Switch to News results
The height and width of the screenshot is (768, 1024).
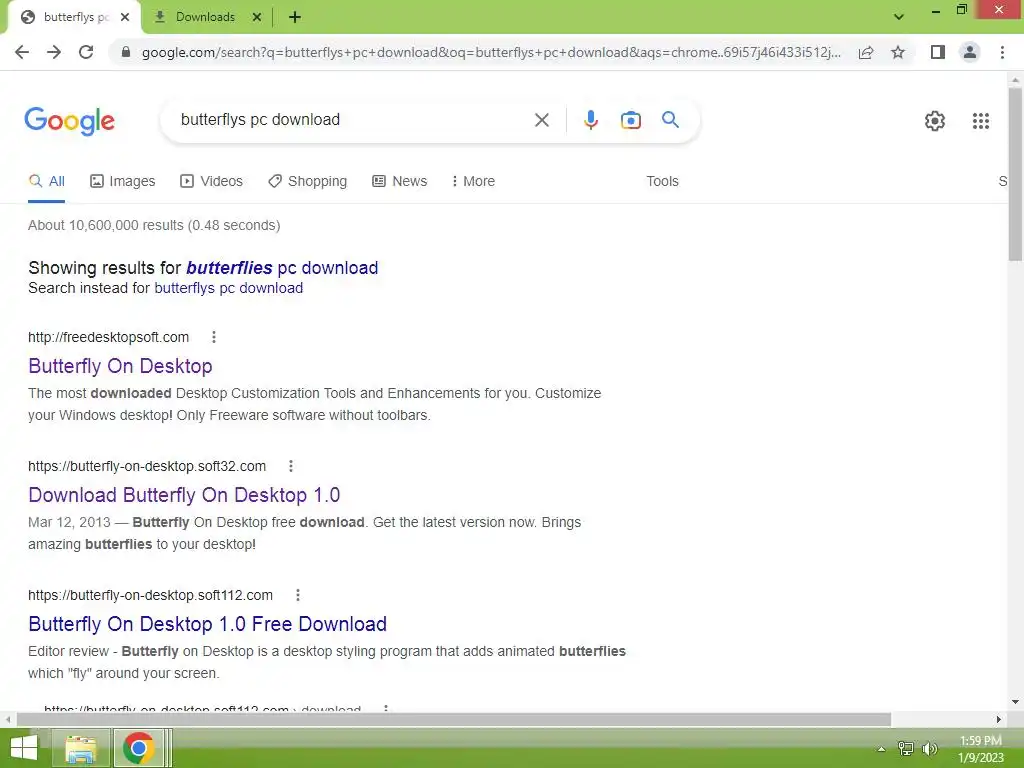coord(400,181)
